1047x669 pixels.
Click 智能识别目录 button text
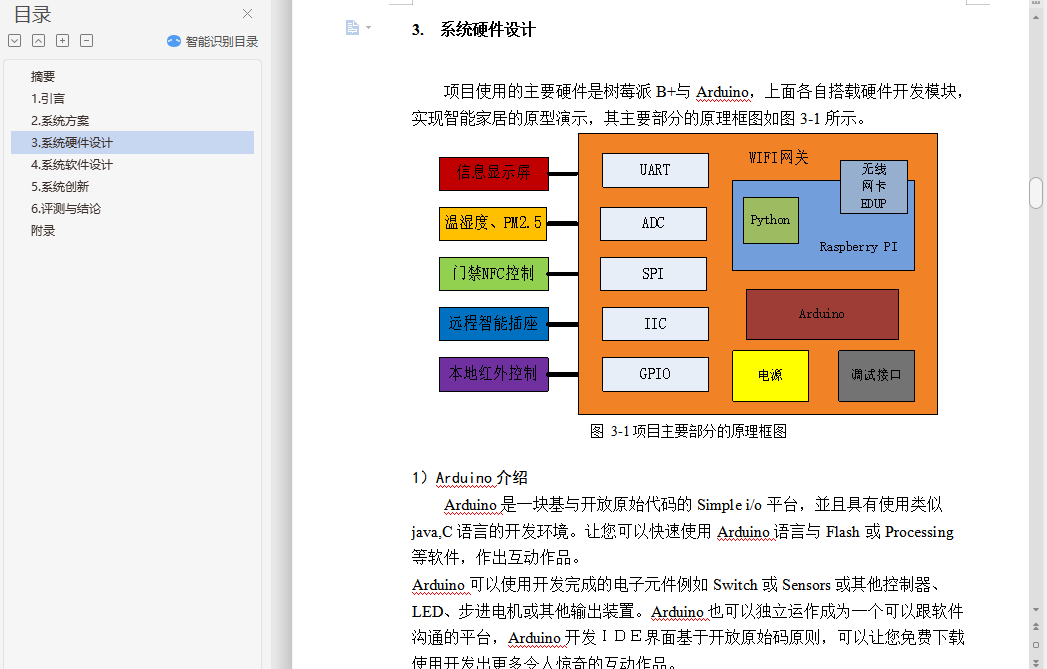coord(222,41)
